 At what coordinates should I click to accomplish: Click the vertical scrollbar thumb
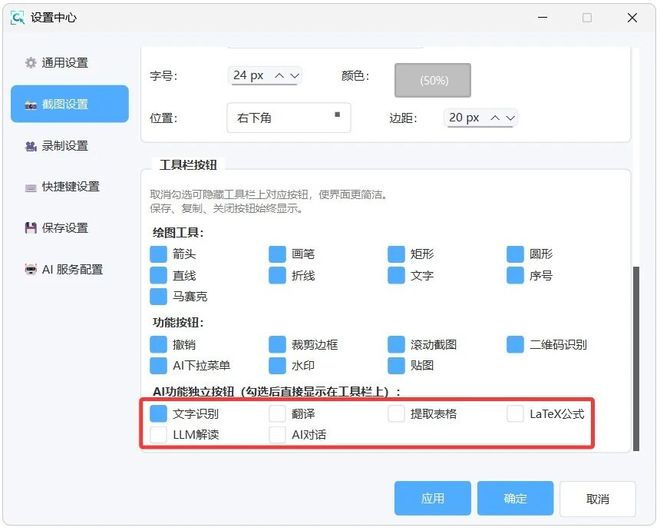coord(636,359)
